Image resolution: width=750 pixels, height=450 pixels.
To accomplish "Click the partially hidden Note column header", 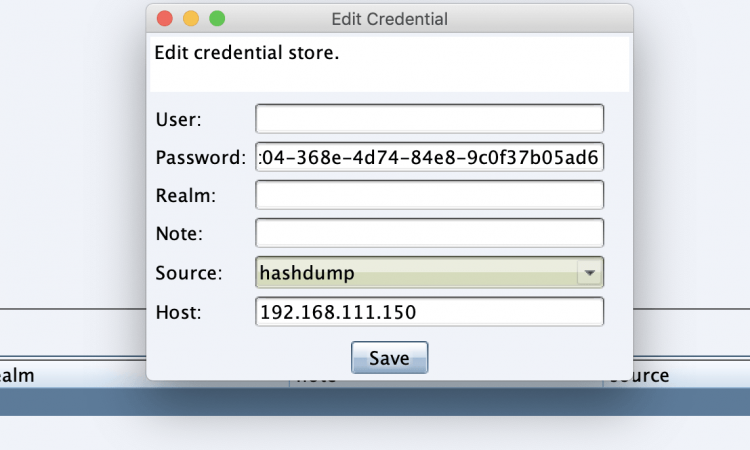I will (x=316, y=382).
